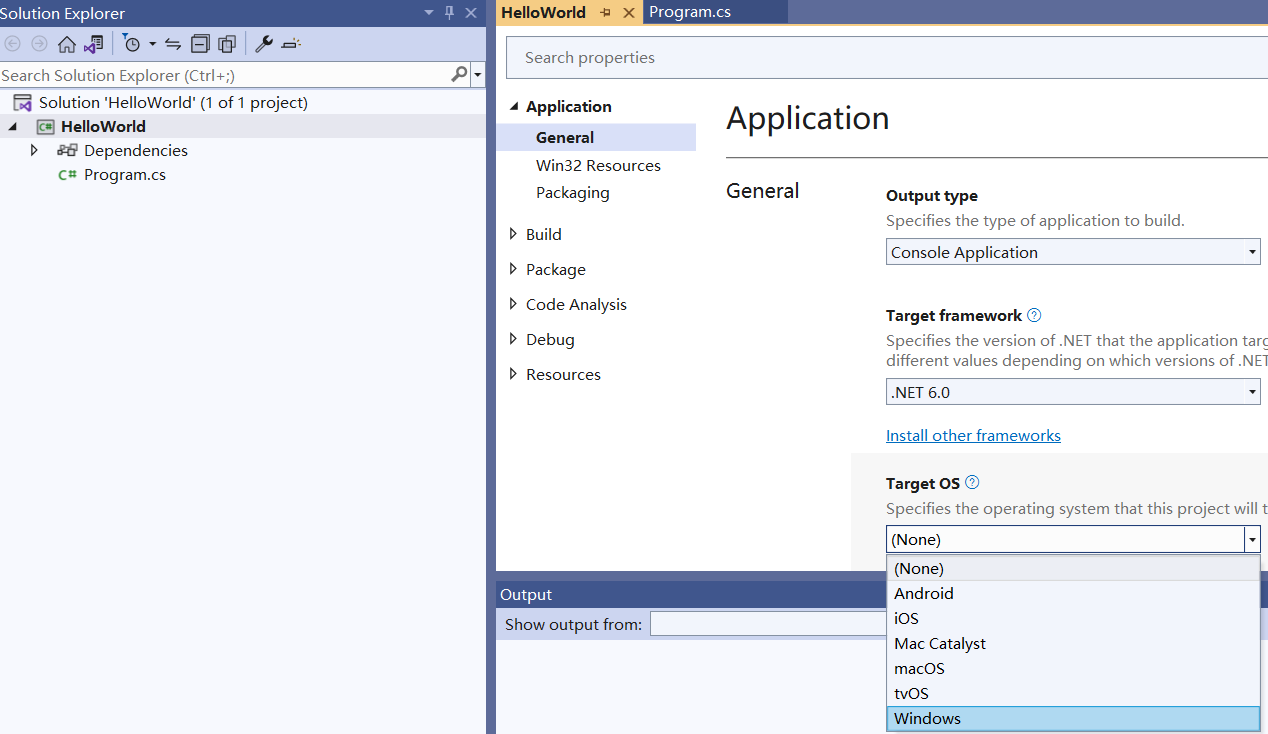Open the Target framework .NET 6.0 dropdown
1268x734 pixels.
coord(1073,392)
